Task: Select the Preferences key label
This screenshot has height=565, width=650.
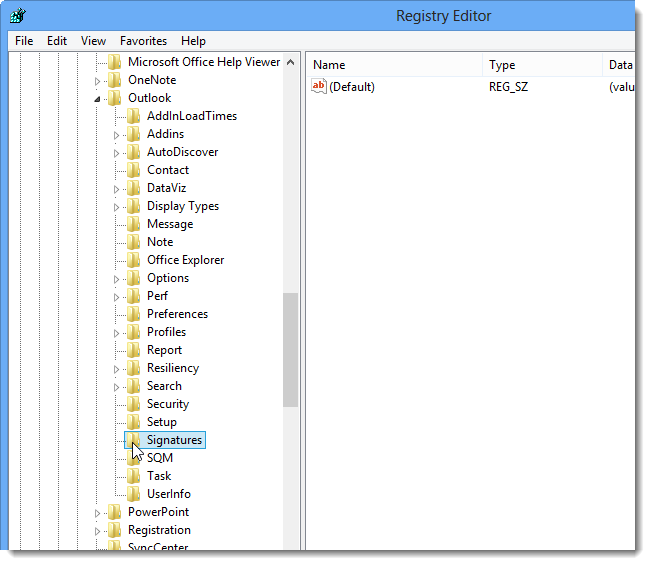Action: point(177,314)
